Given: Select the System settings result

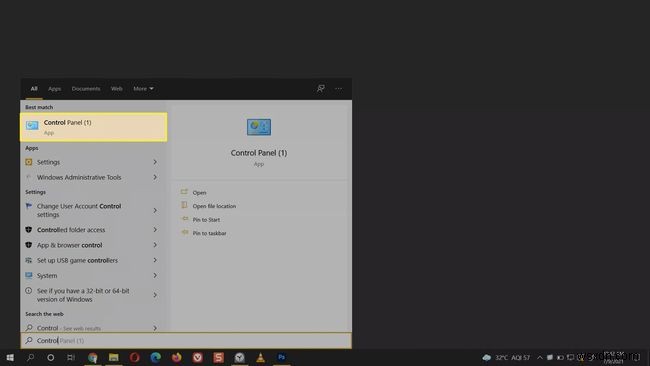Looking at the screenshot, I should [94, 276].
